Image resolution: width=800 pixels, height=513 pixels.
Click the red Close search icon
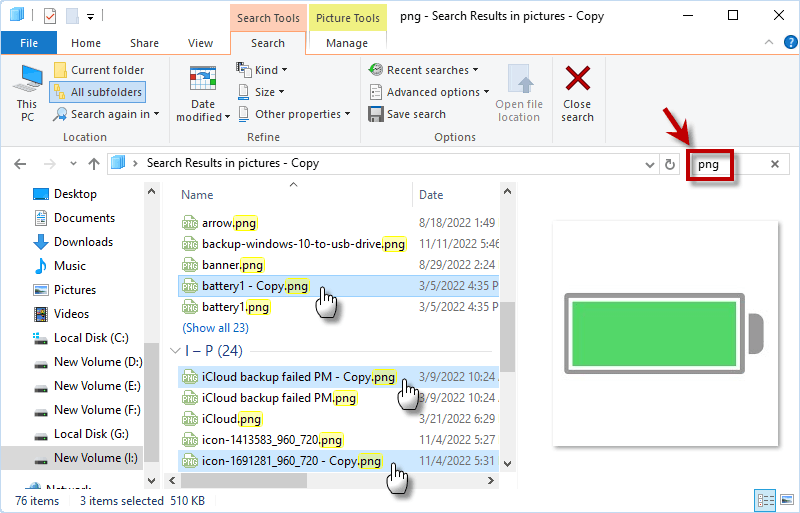[577, 80]
